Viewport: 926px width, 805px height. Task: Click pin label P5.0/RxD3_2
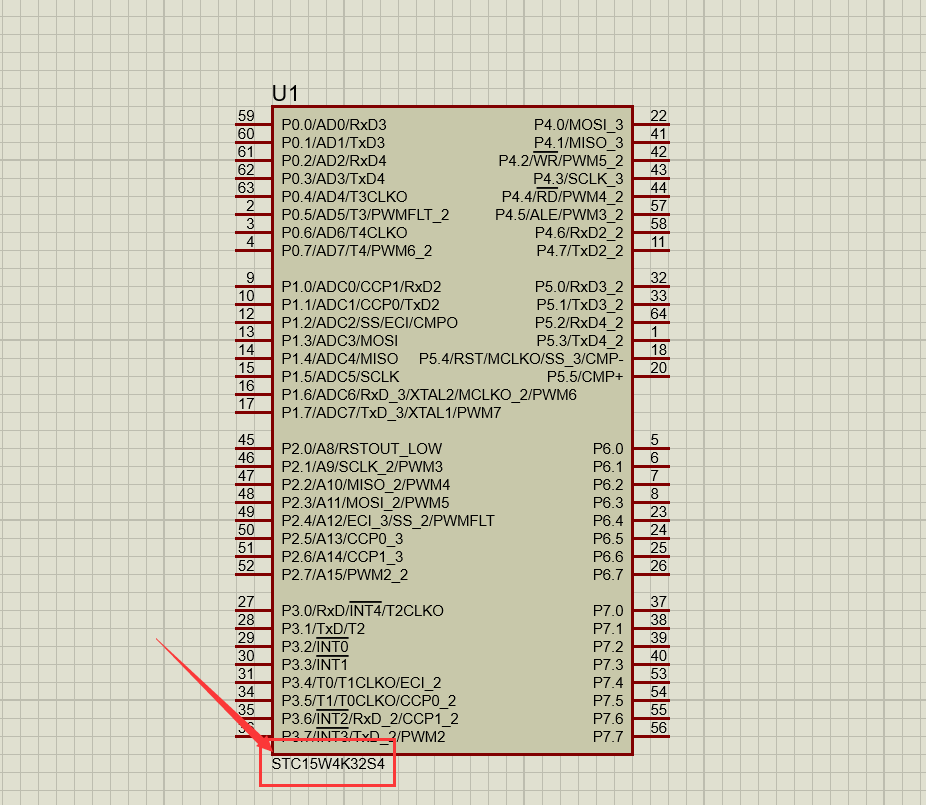pos(579,287)
